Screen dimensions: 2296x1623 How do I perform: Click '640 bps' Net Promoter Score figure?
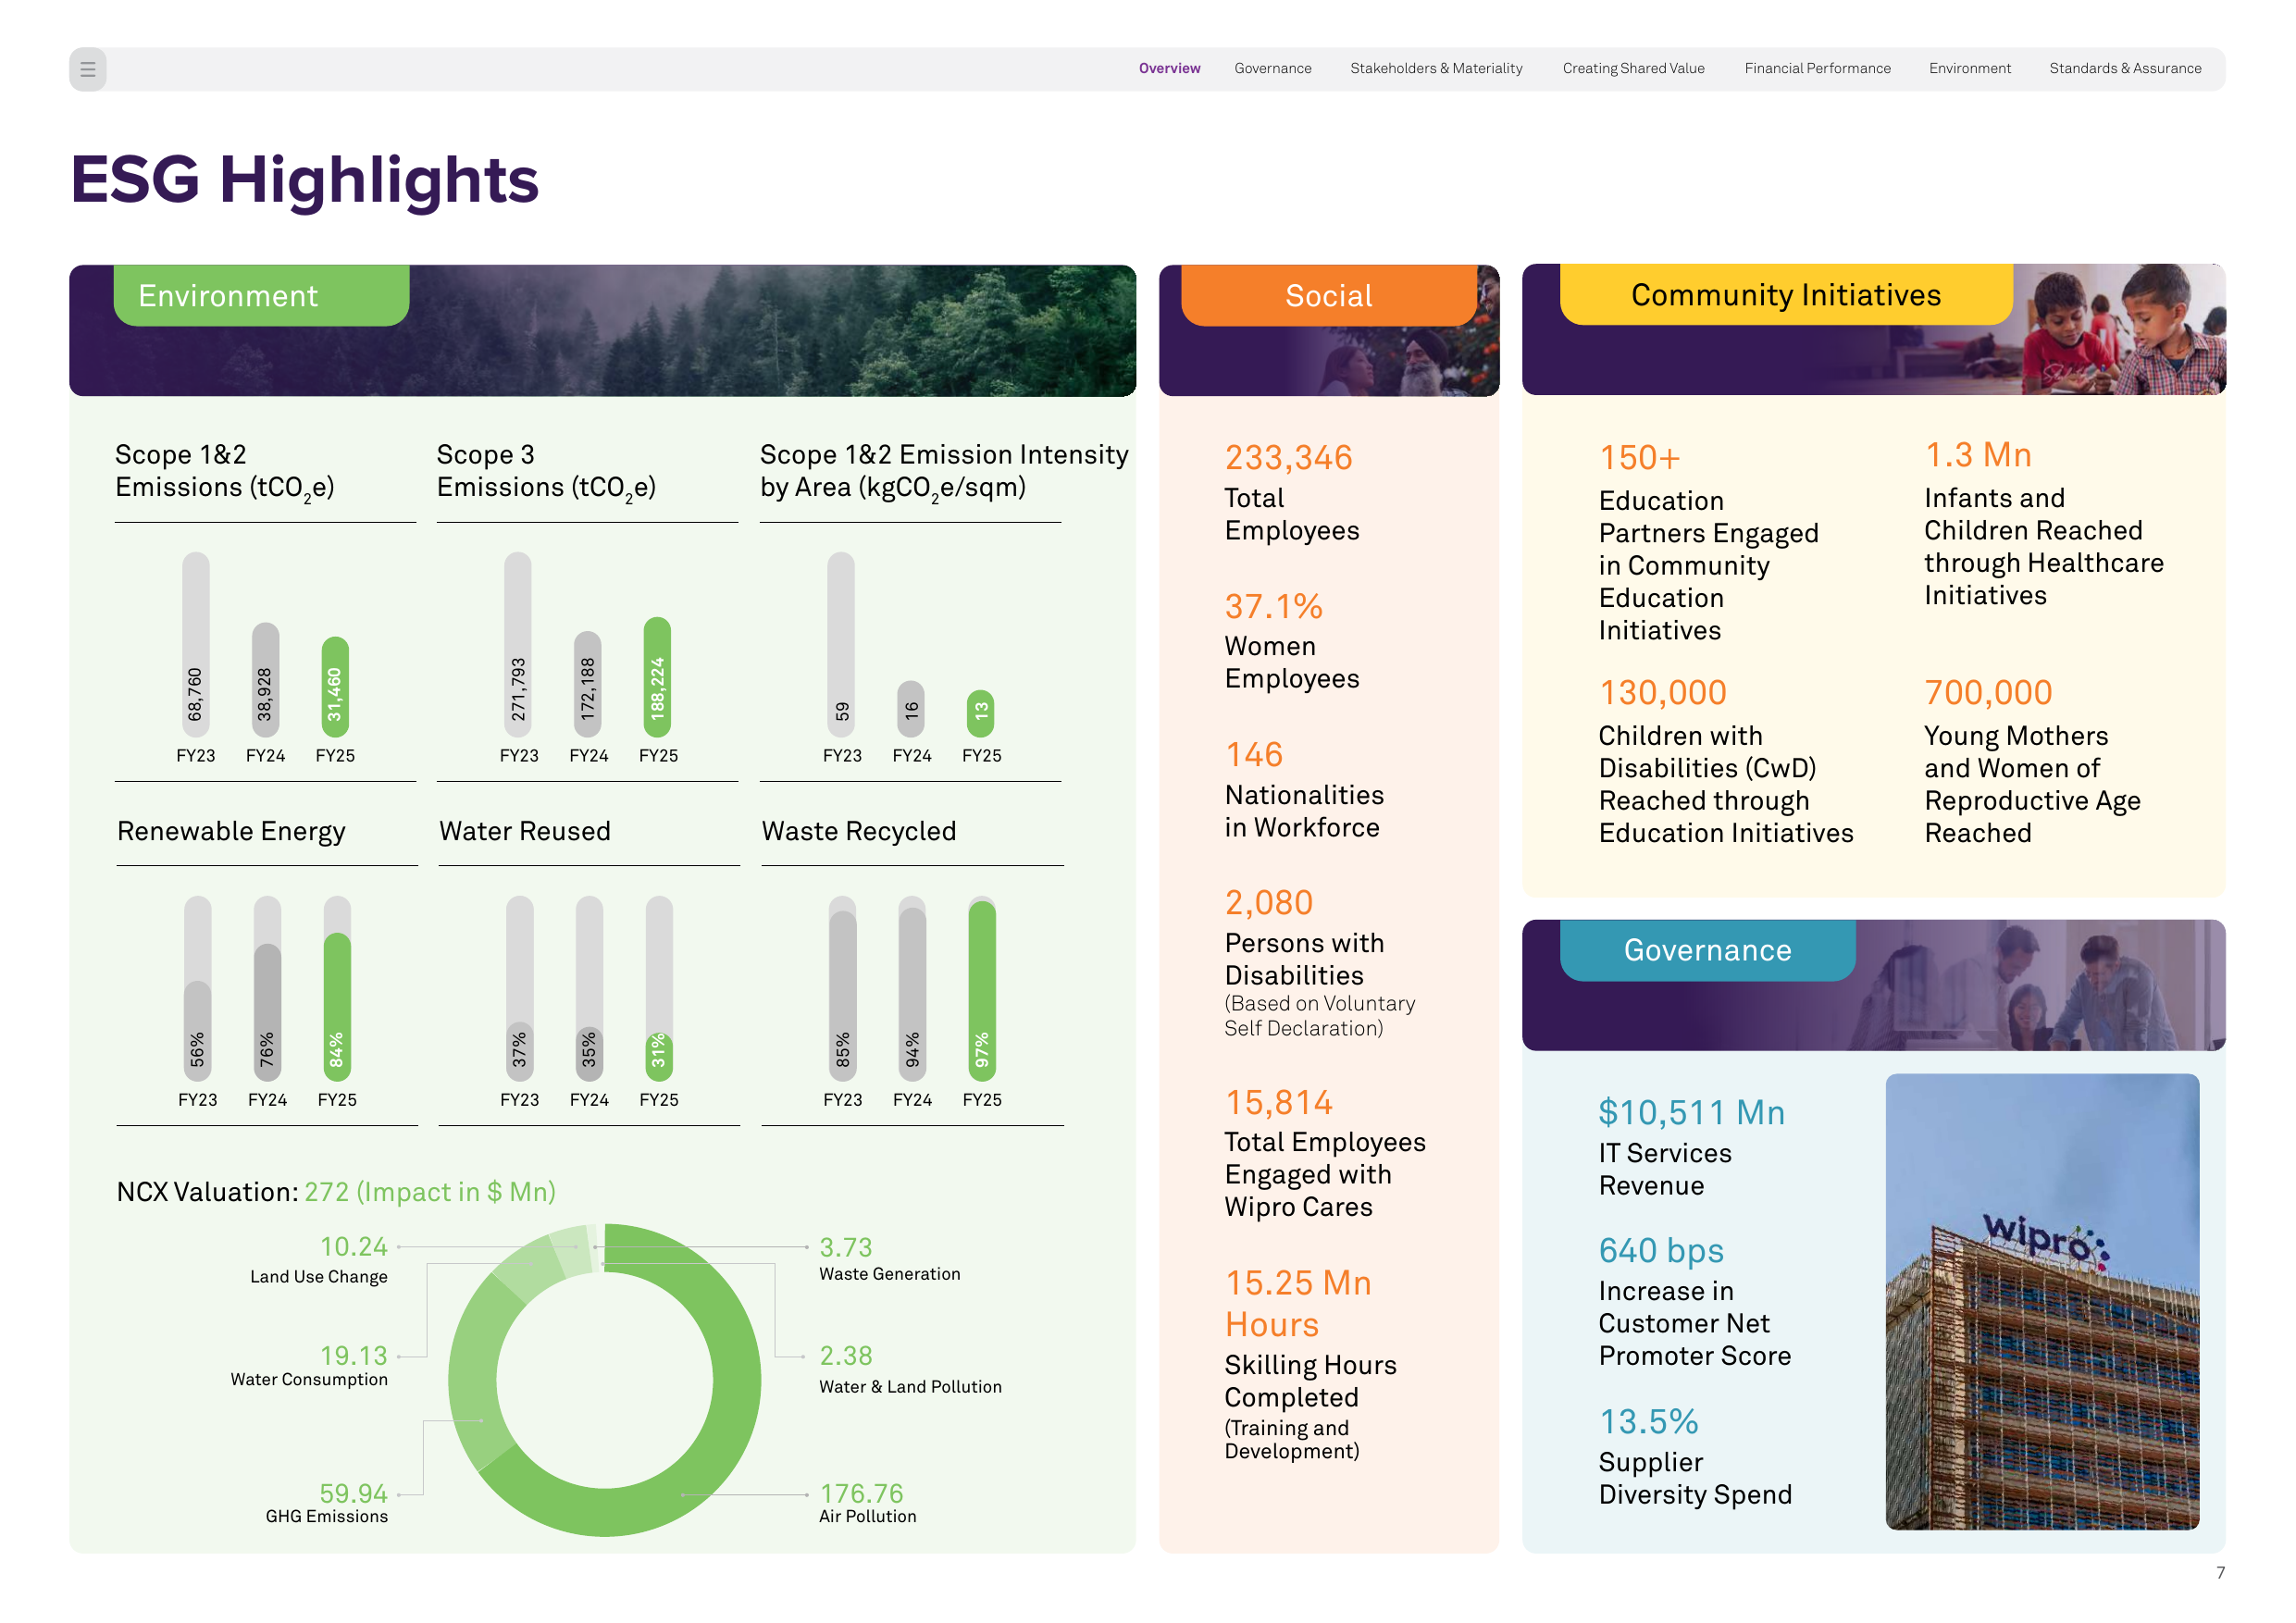click(1660, 1250)
